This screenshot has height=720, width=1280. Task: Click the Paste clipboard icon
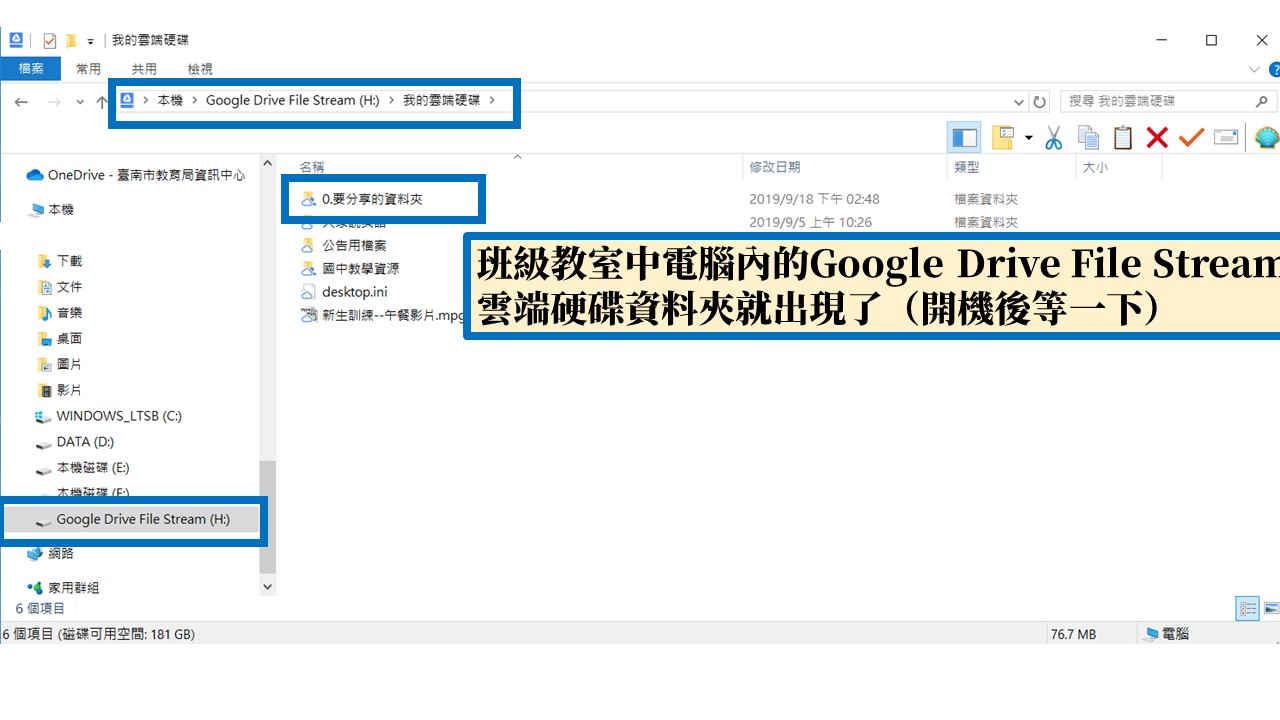(x=1123, y=138)
